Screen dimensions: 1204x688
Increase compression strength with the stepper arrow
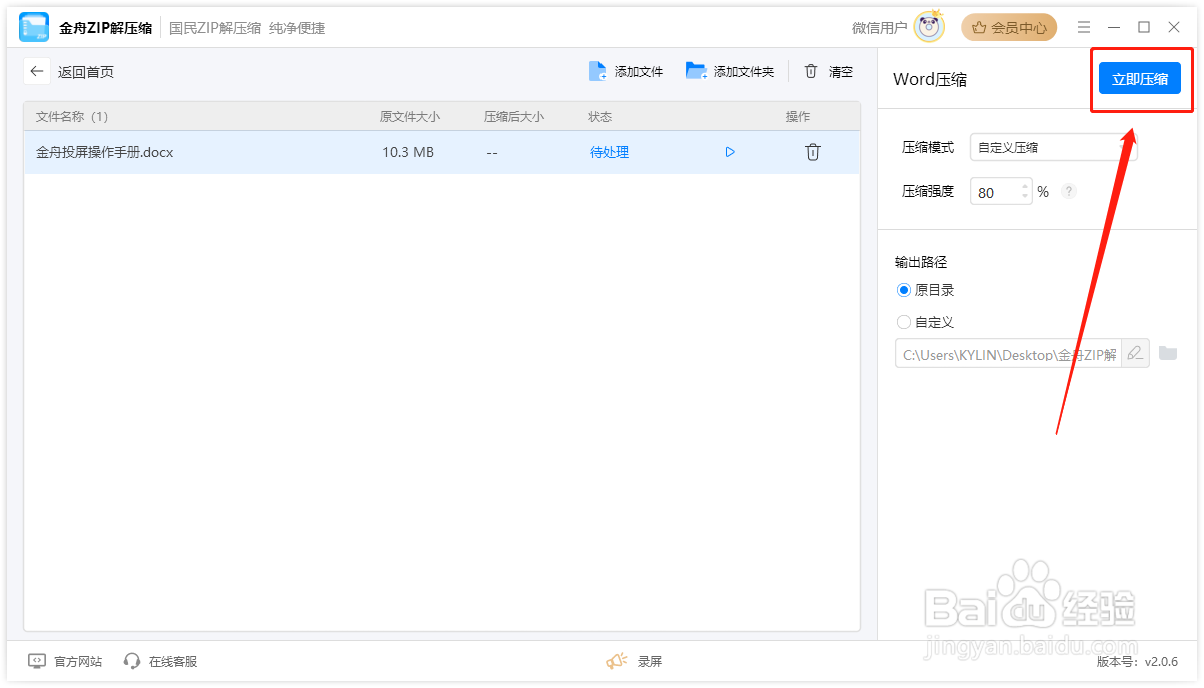[1024, 186]
